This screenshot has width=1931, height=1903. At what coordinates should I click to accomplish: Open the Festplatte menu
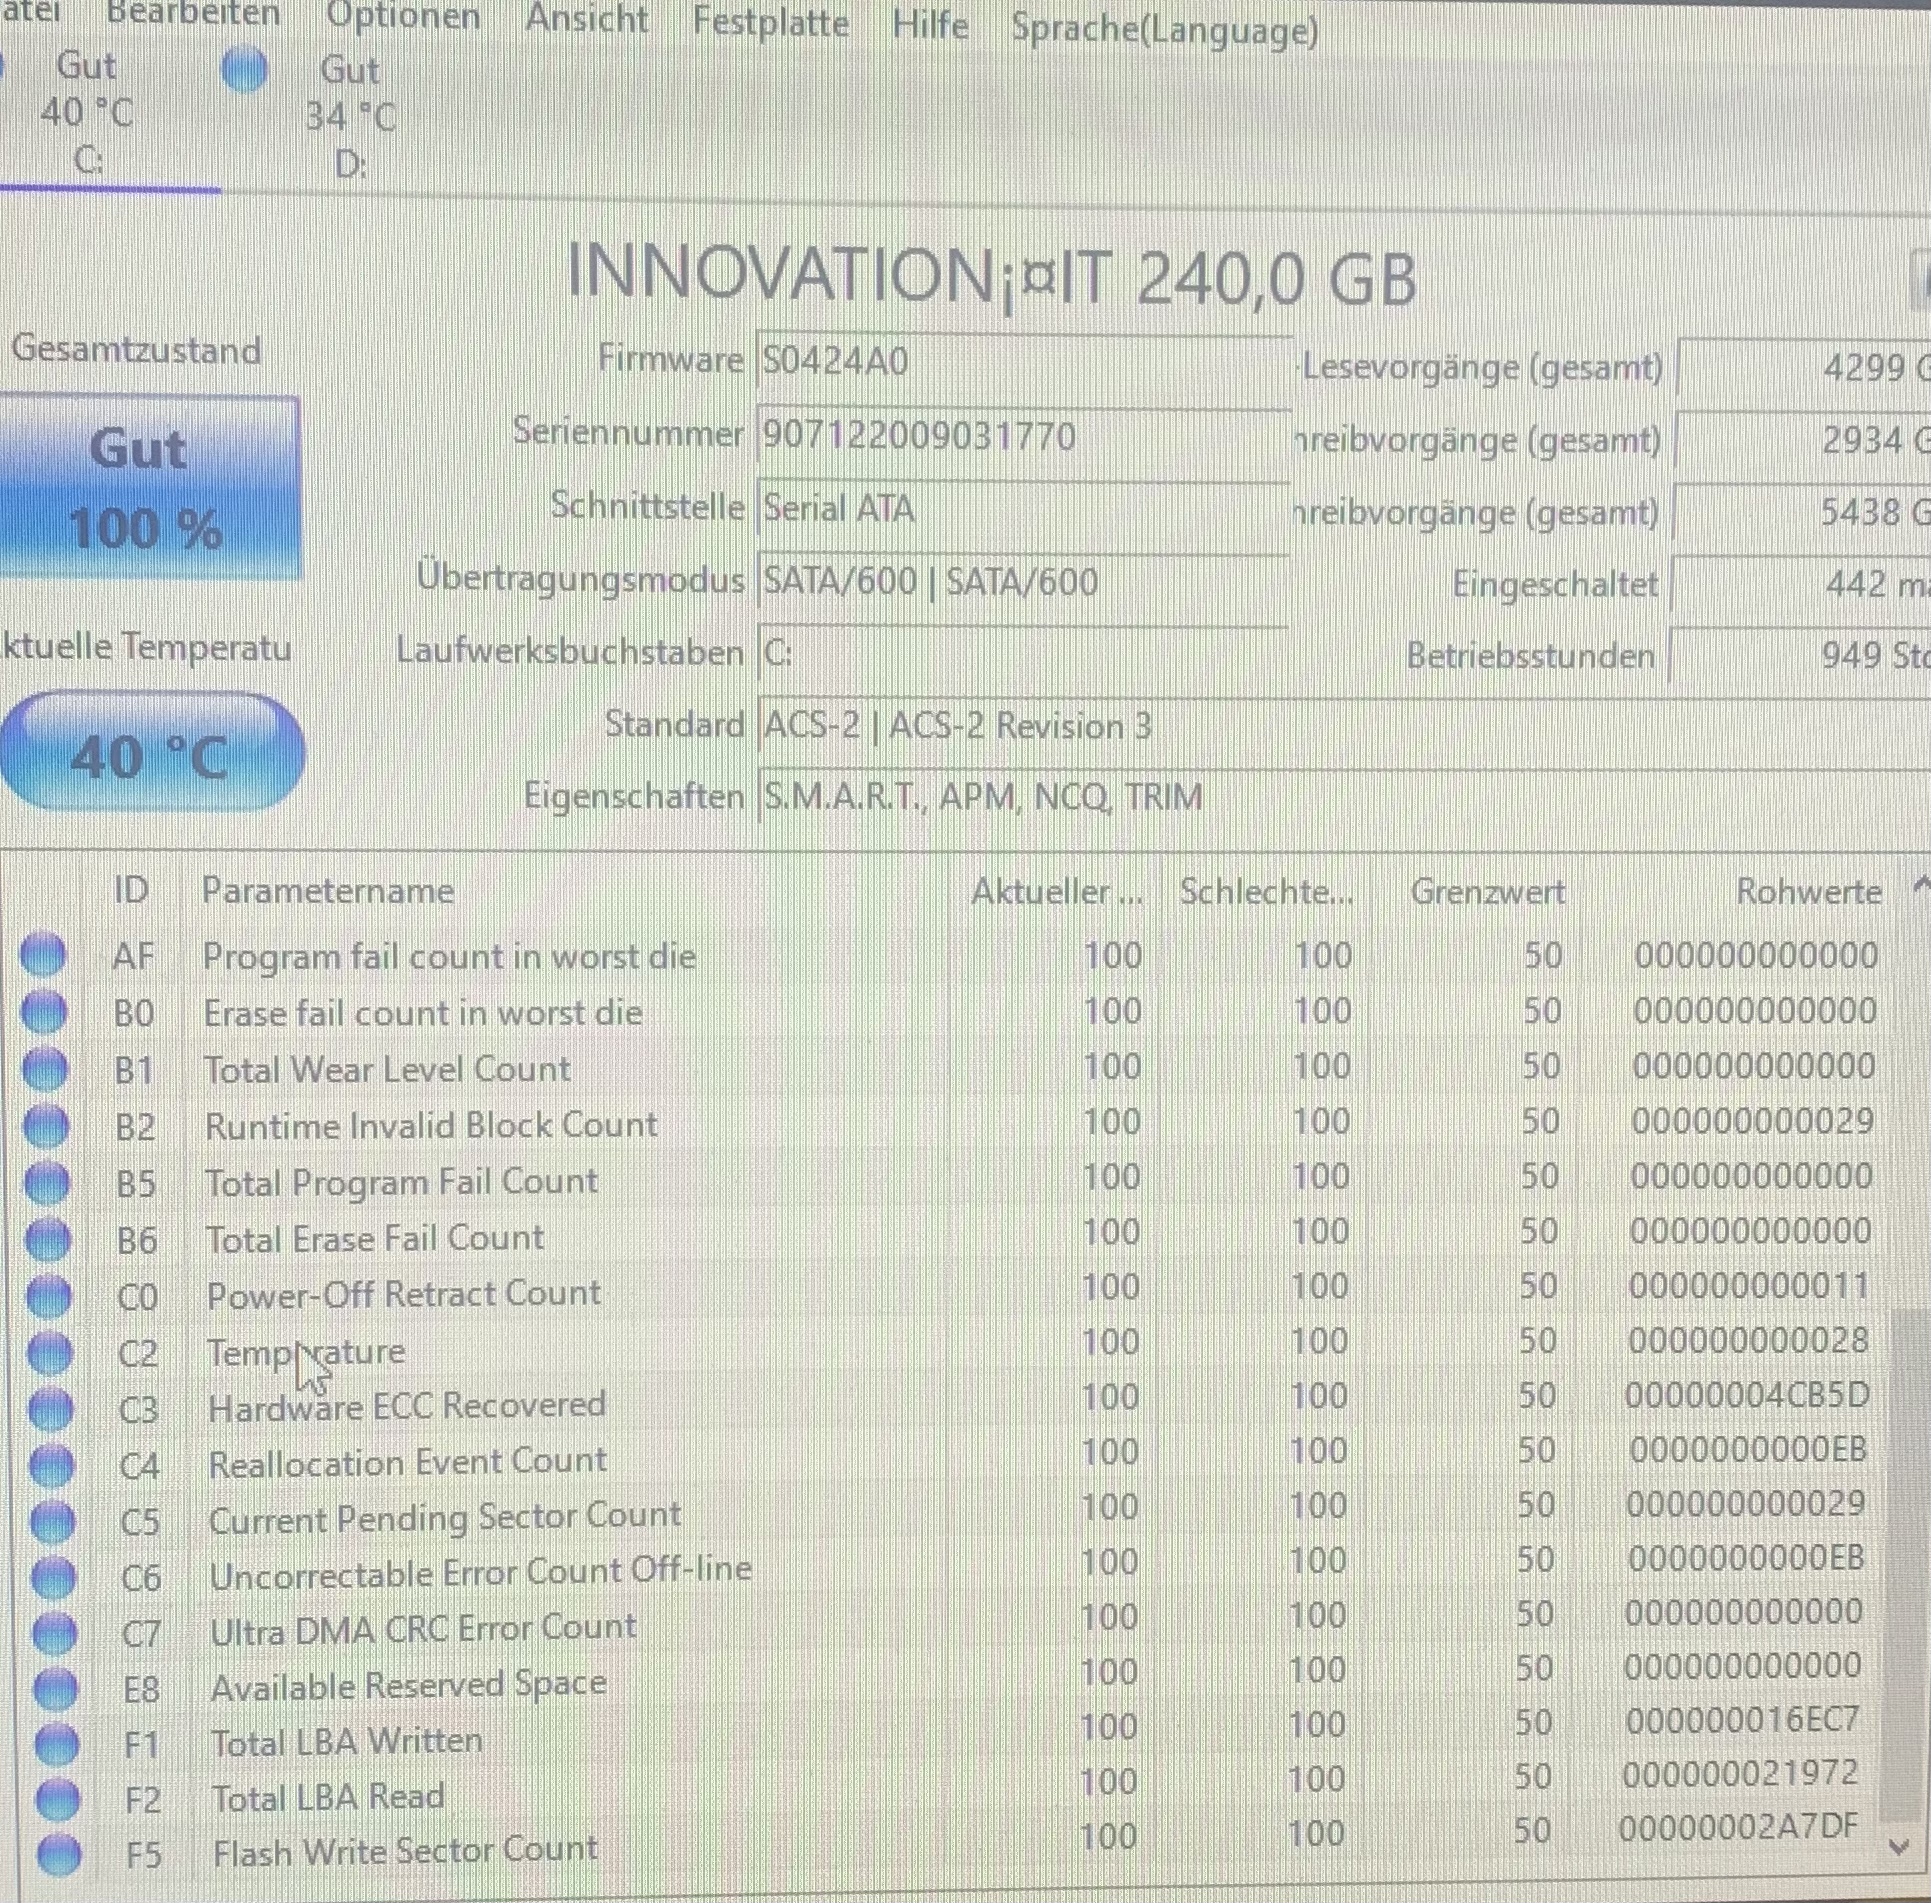(x=770, y=21)
